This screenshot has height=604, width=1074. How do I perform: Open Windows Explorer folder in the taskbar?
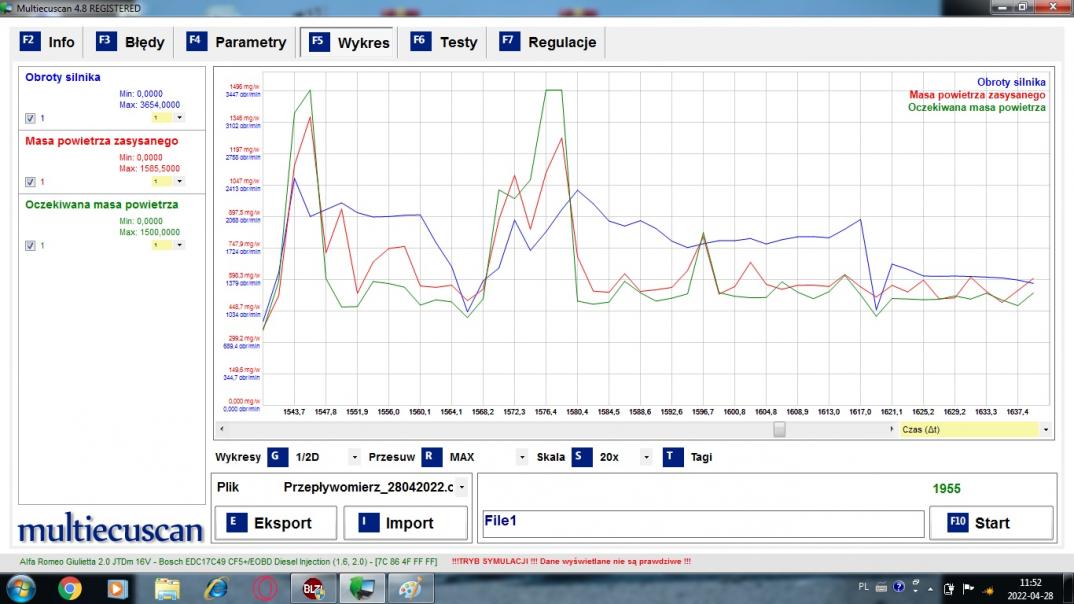[x=167, y=589]
